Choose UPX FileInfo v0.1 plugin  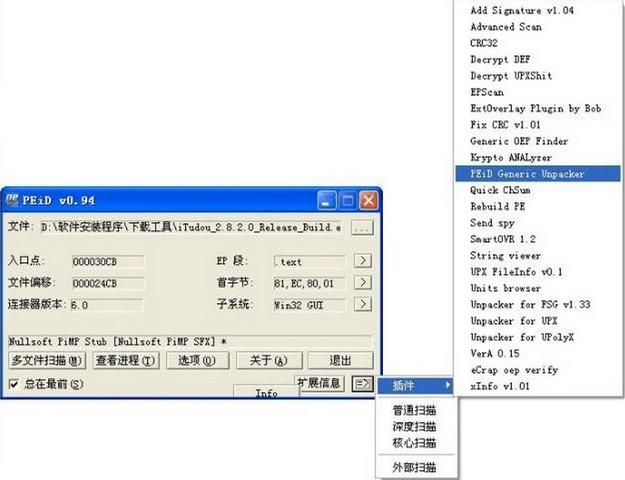point(538,272)
